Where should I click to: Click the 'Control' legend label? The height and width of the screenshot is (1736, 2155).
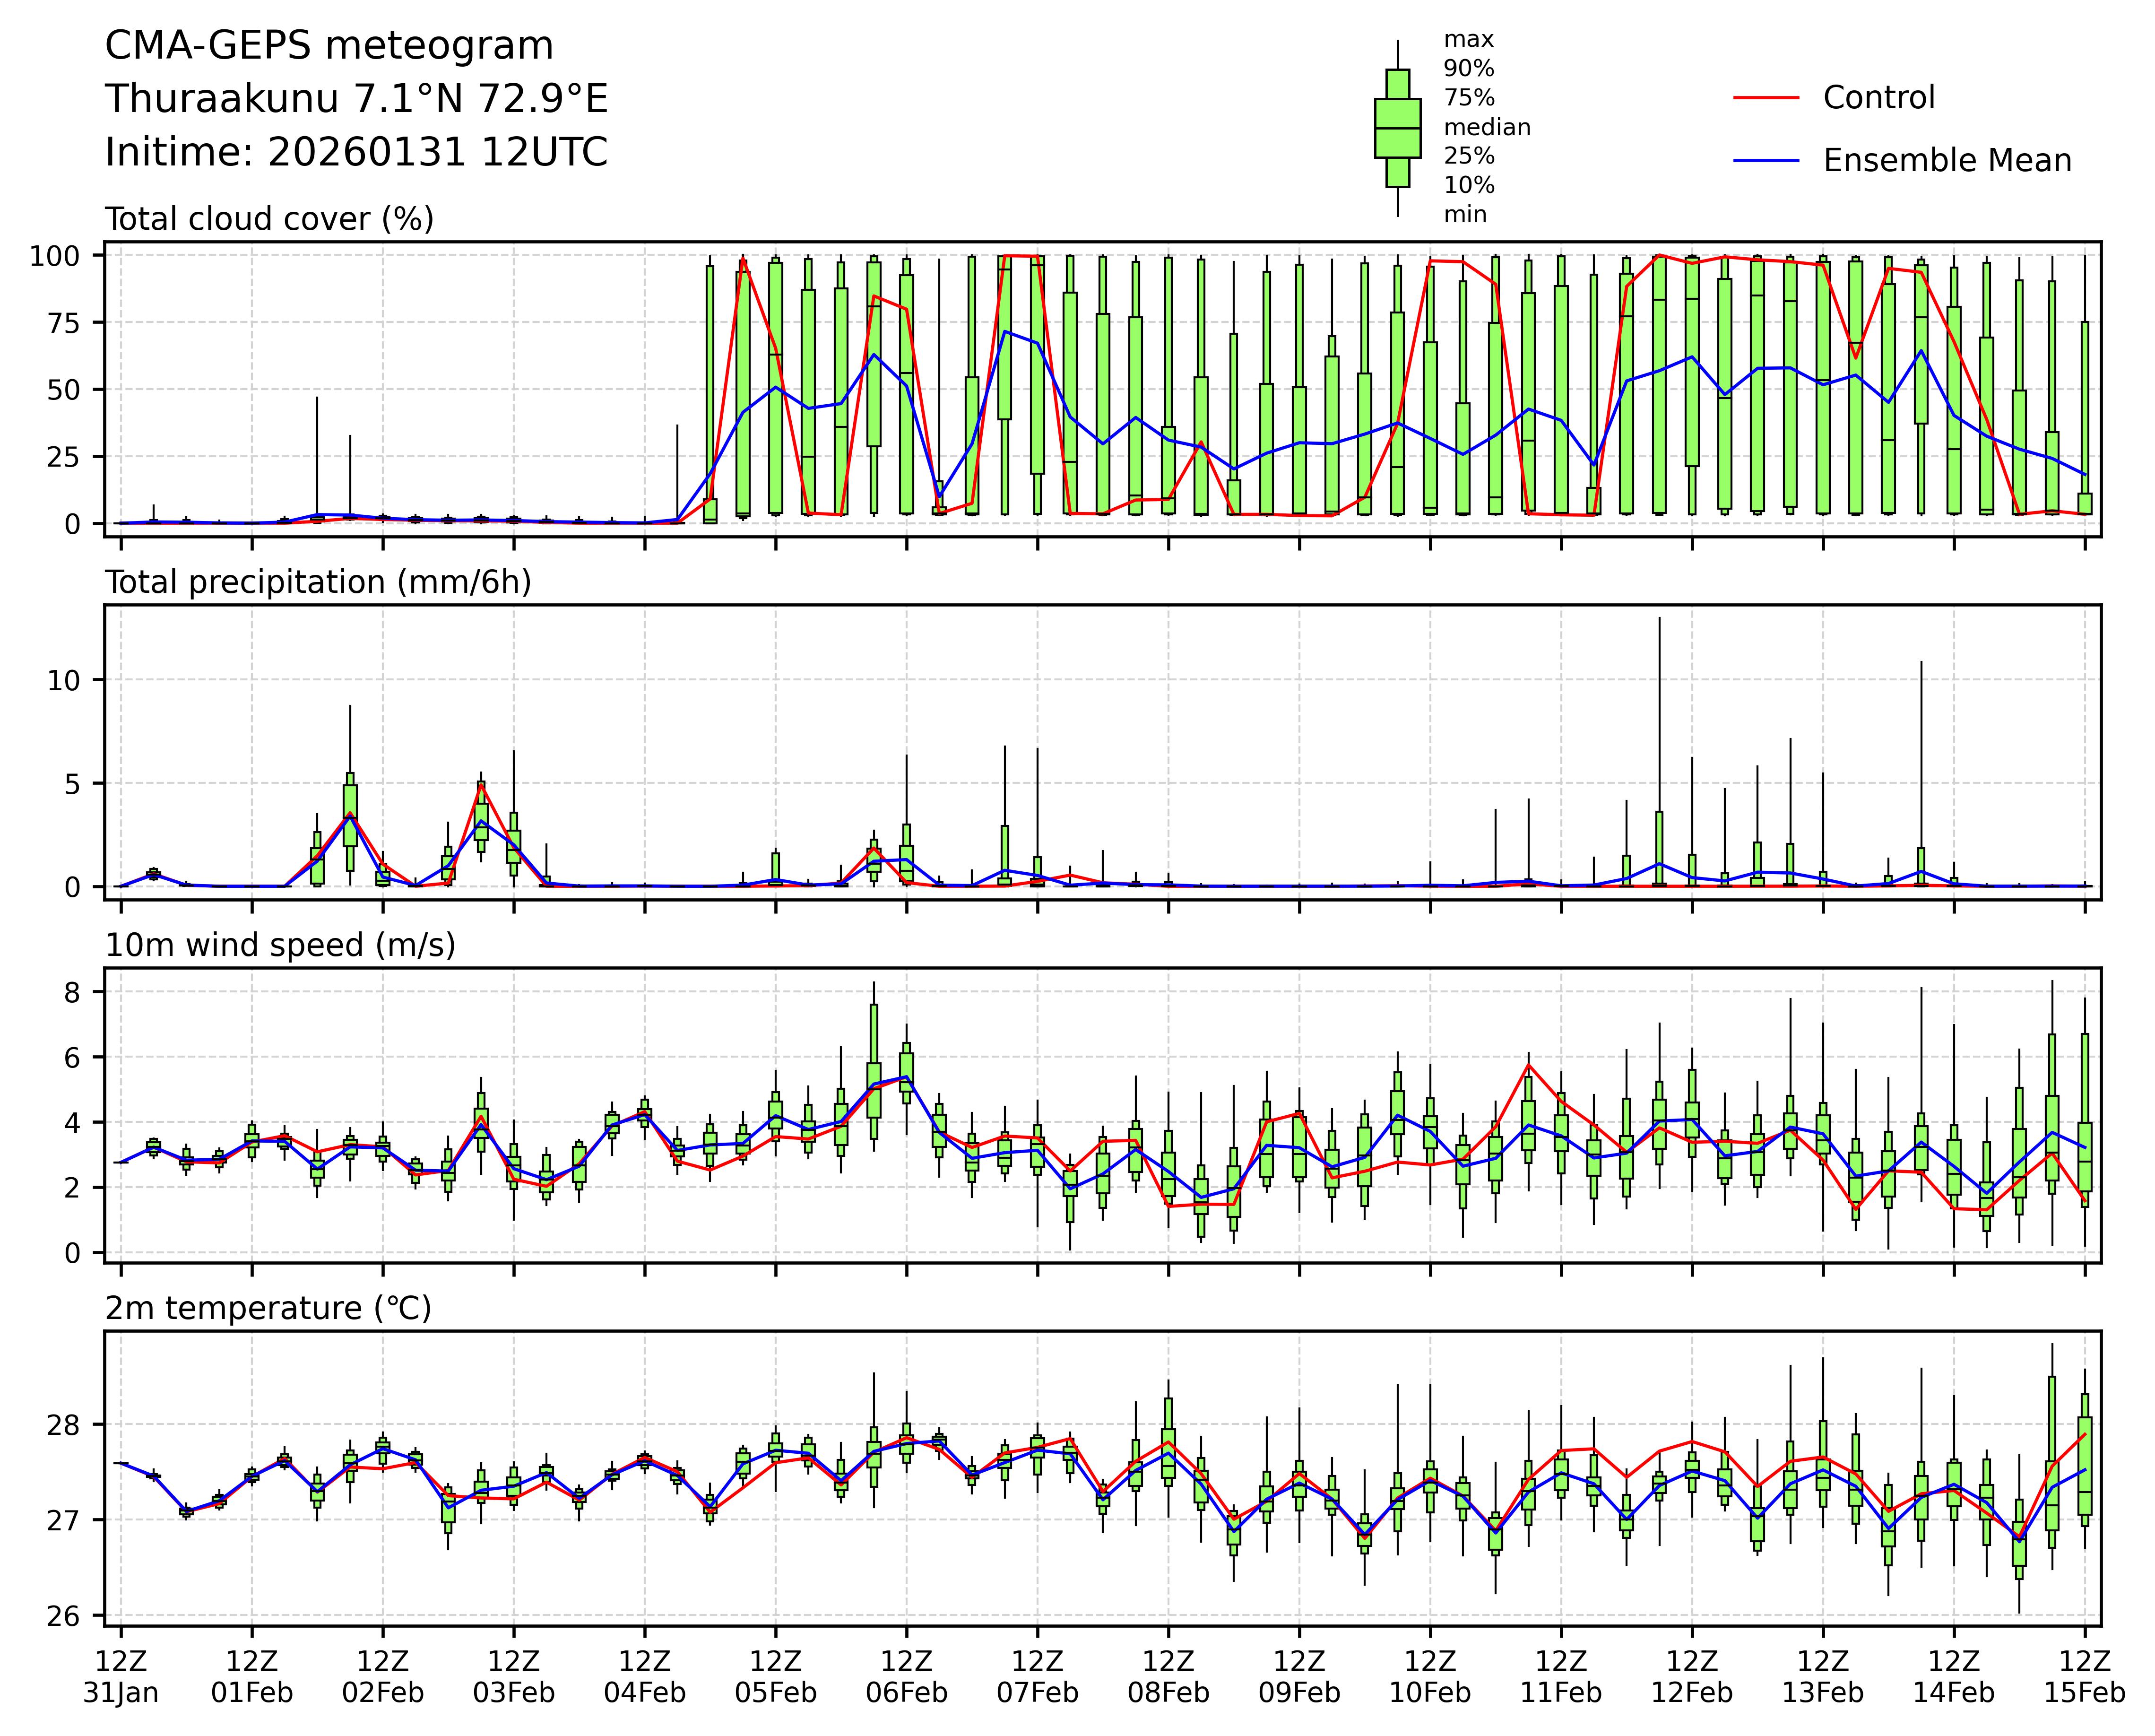[x=1878, y=98]
